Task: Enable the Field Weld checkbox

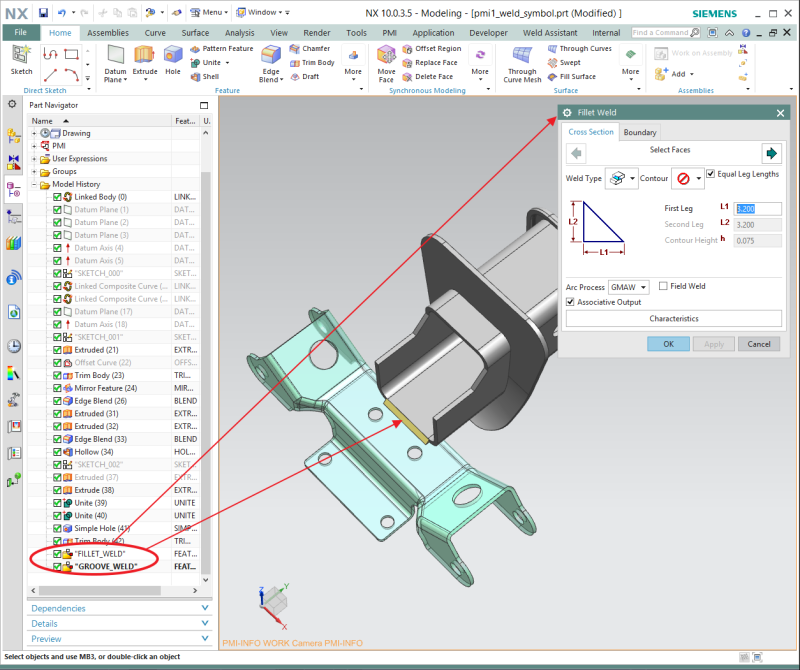Action: (x=663, y=286)
